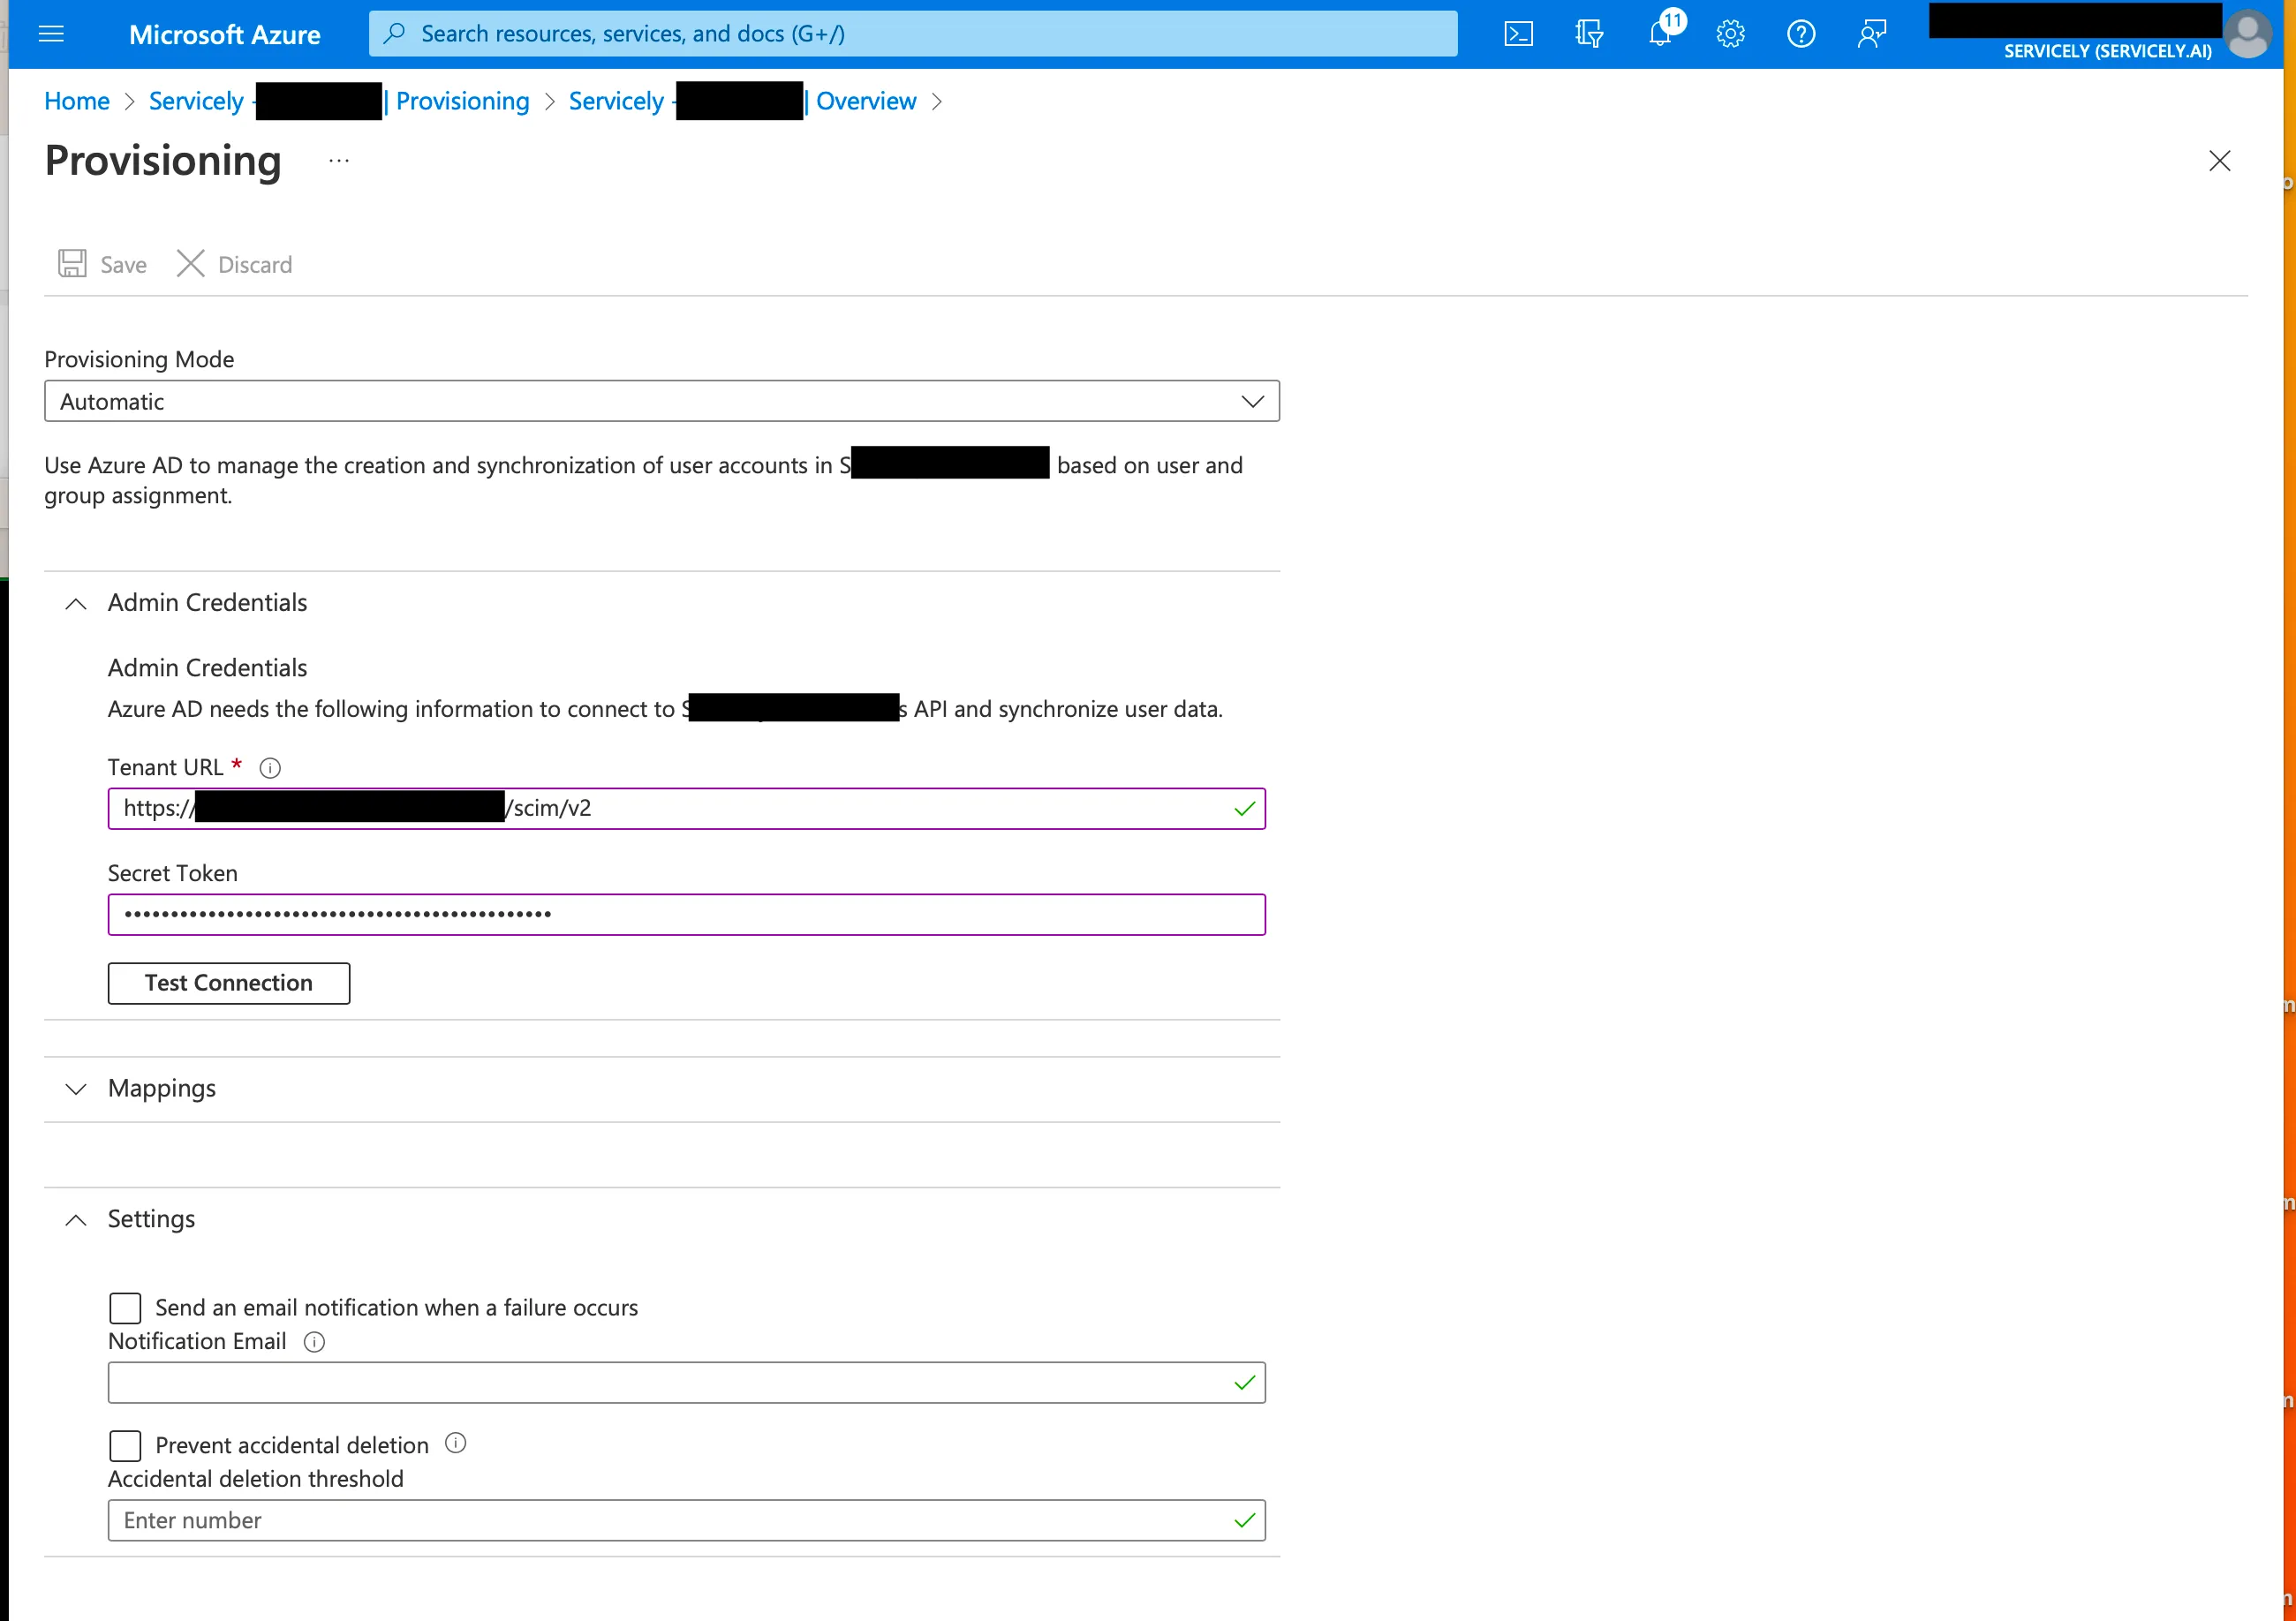This screenshot has height=1621, width=2296.
Task: Expand the Mappings section
Action: [76, 1089]
